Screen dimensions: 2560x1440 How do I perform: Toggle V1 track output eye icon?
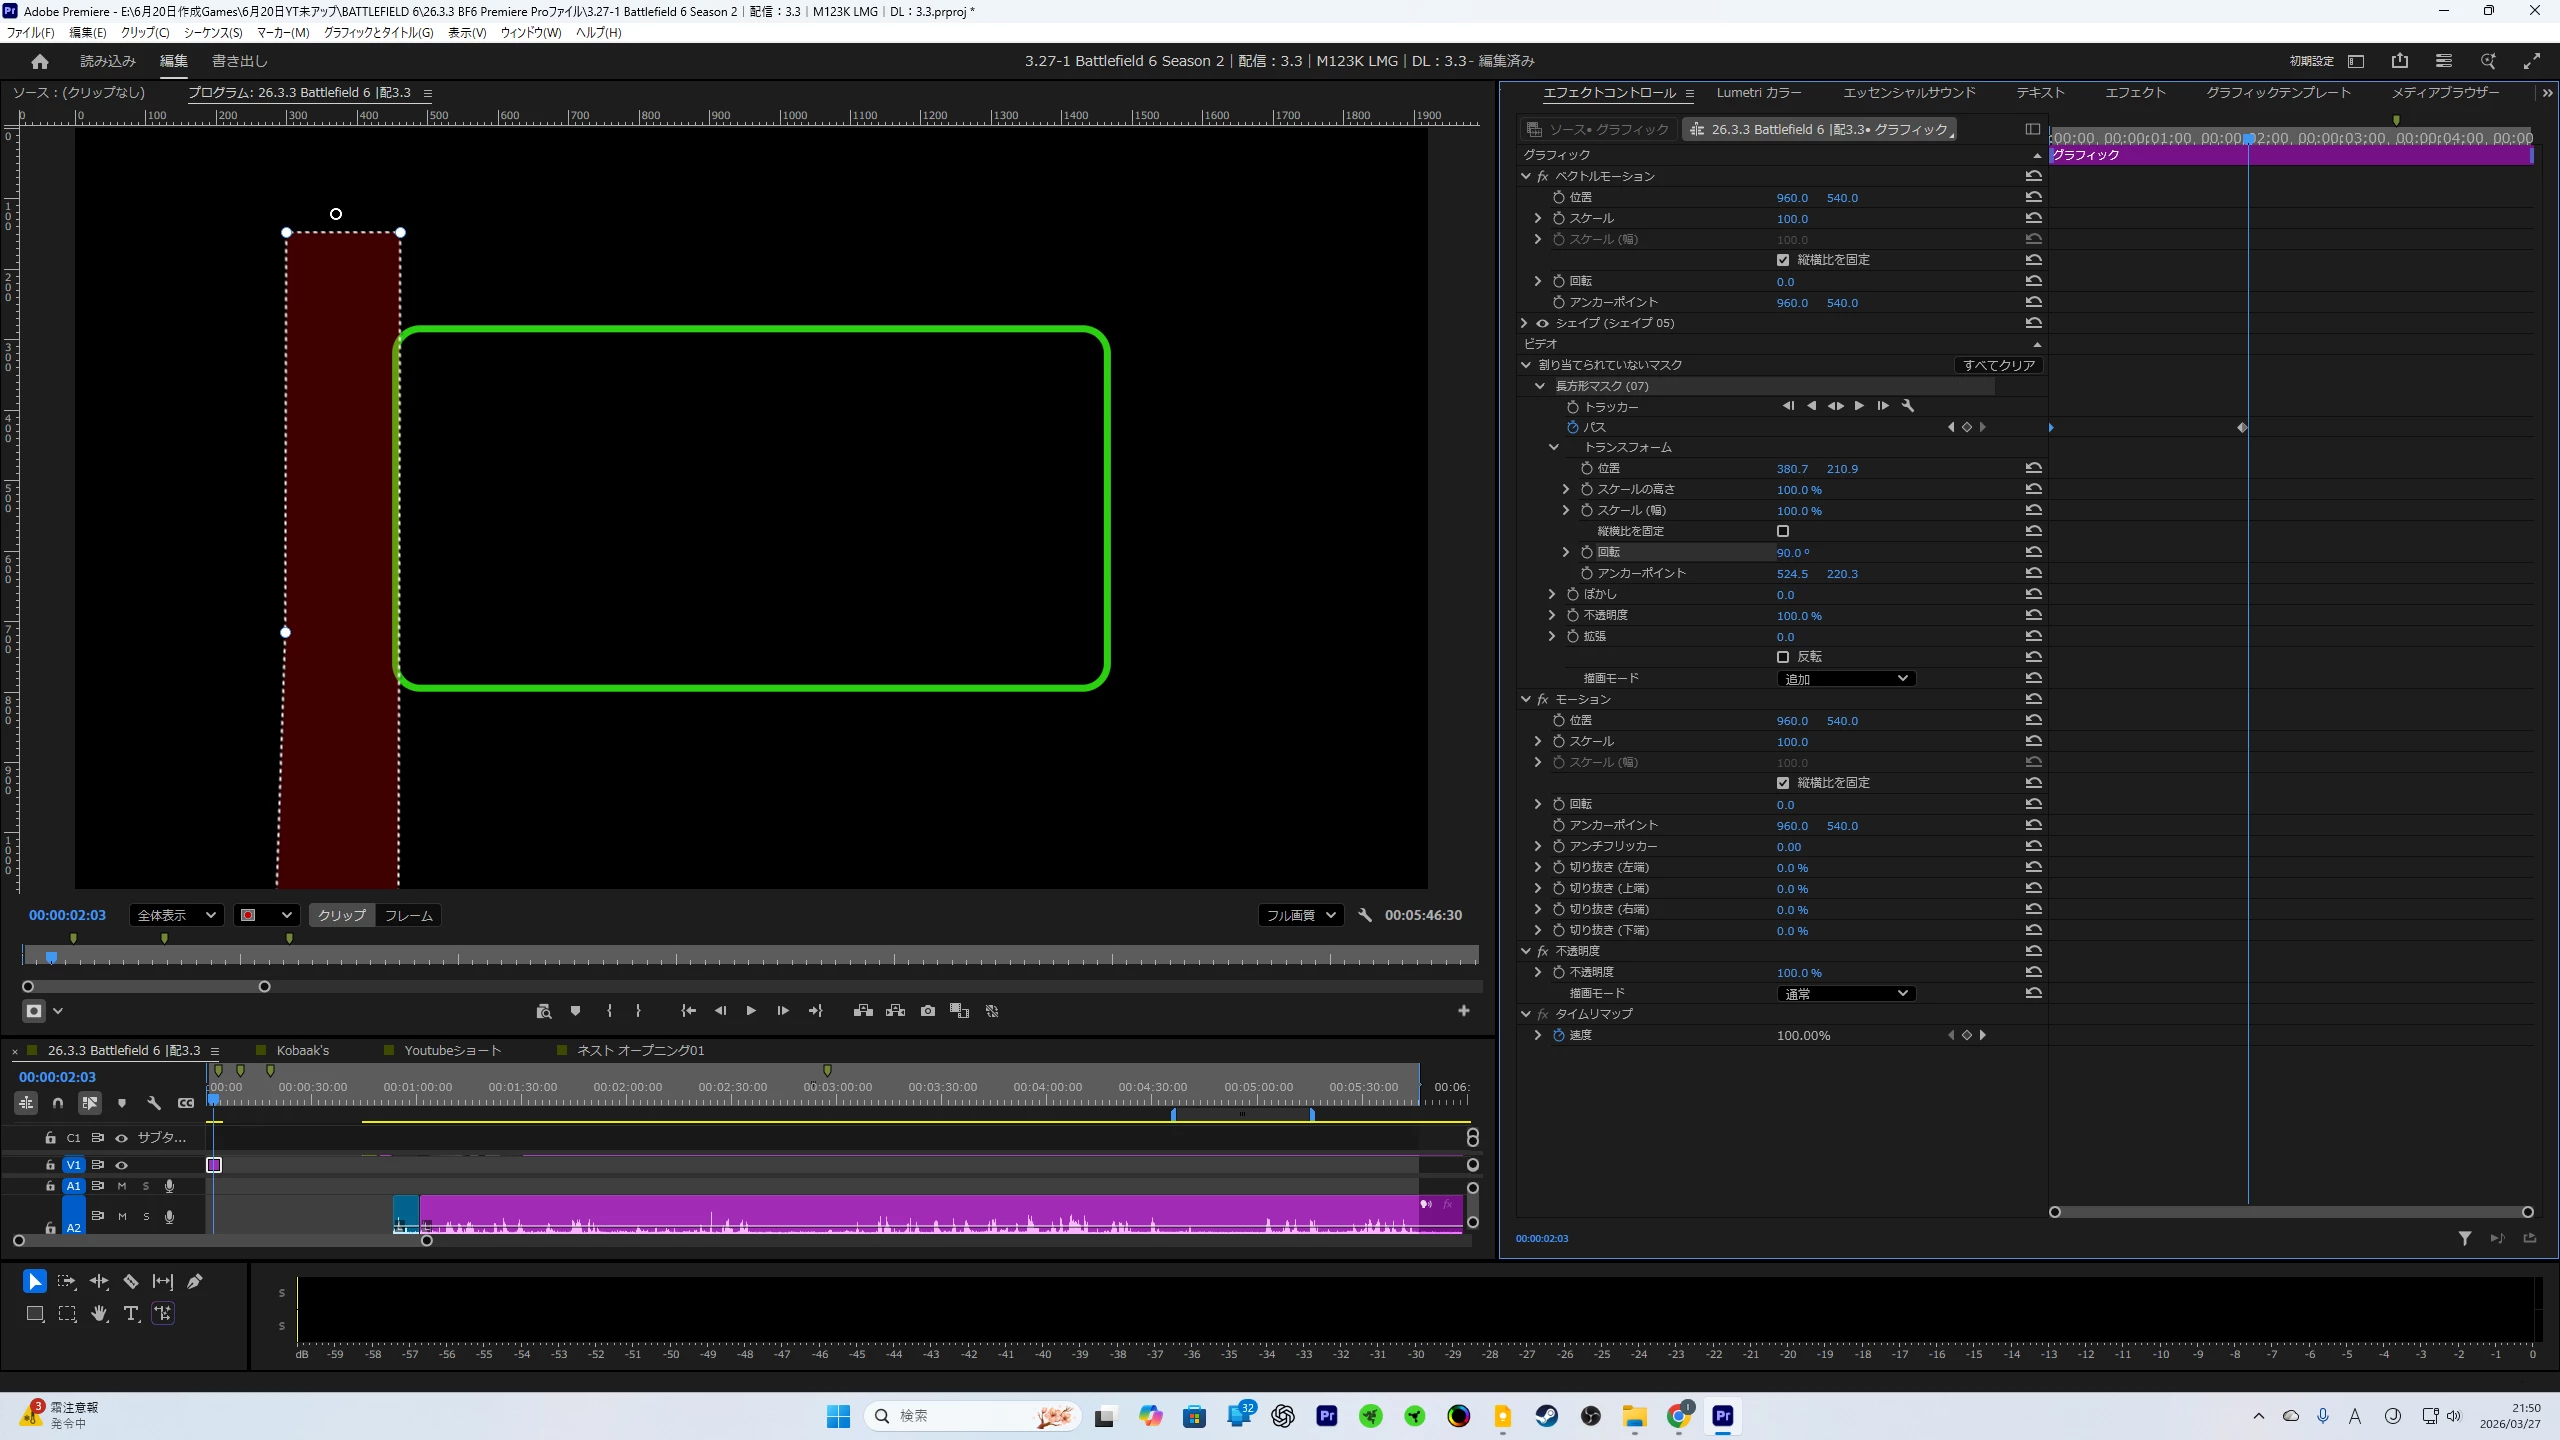[x=122, y=1165]
